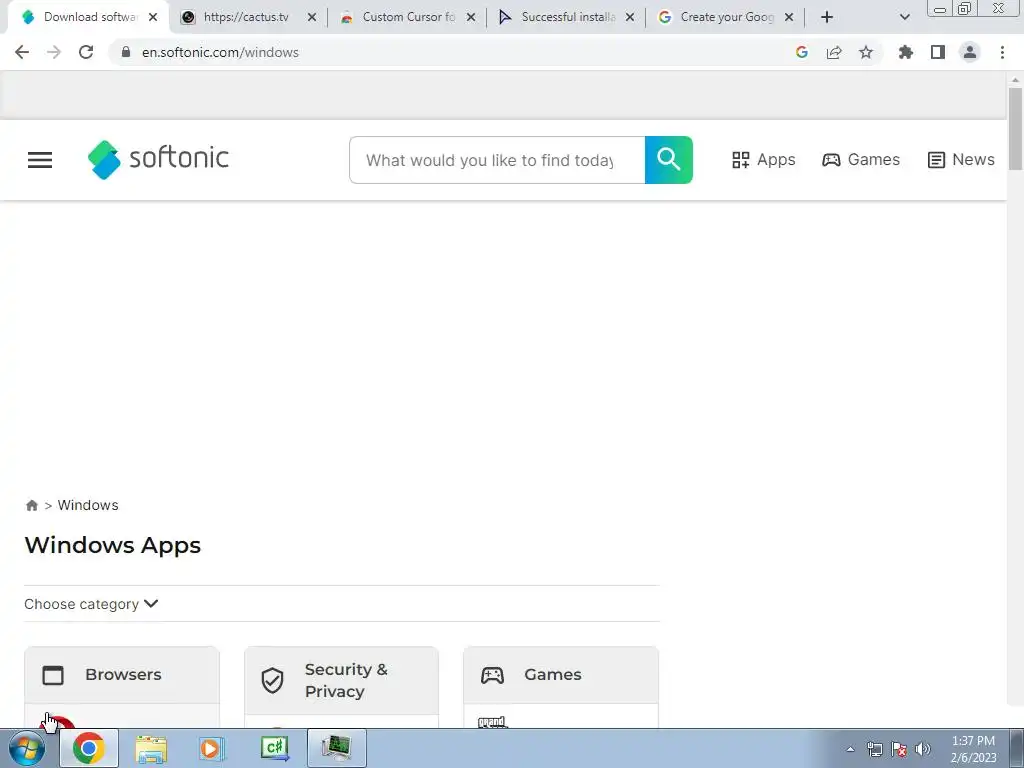
Task: Click the address bar URL
Action: [220, 52]
